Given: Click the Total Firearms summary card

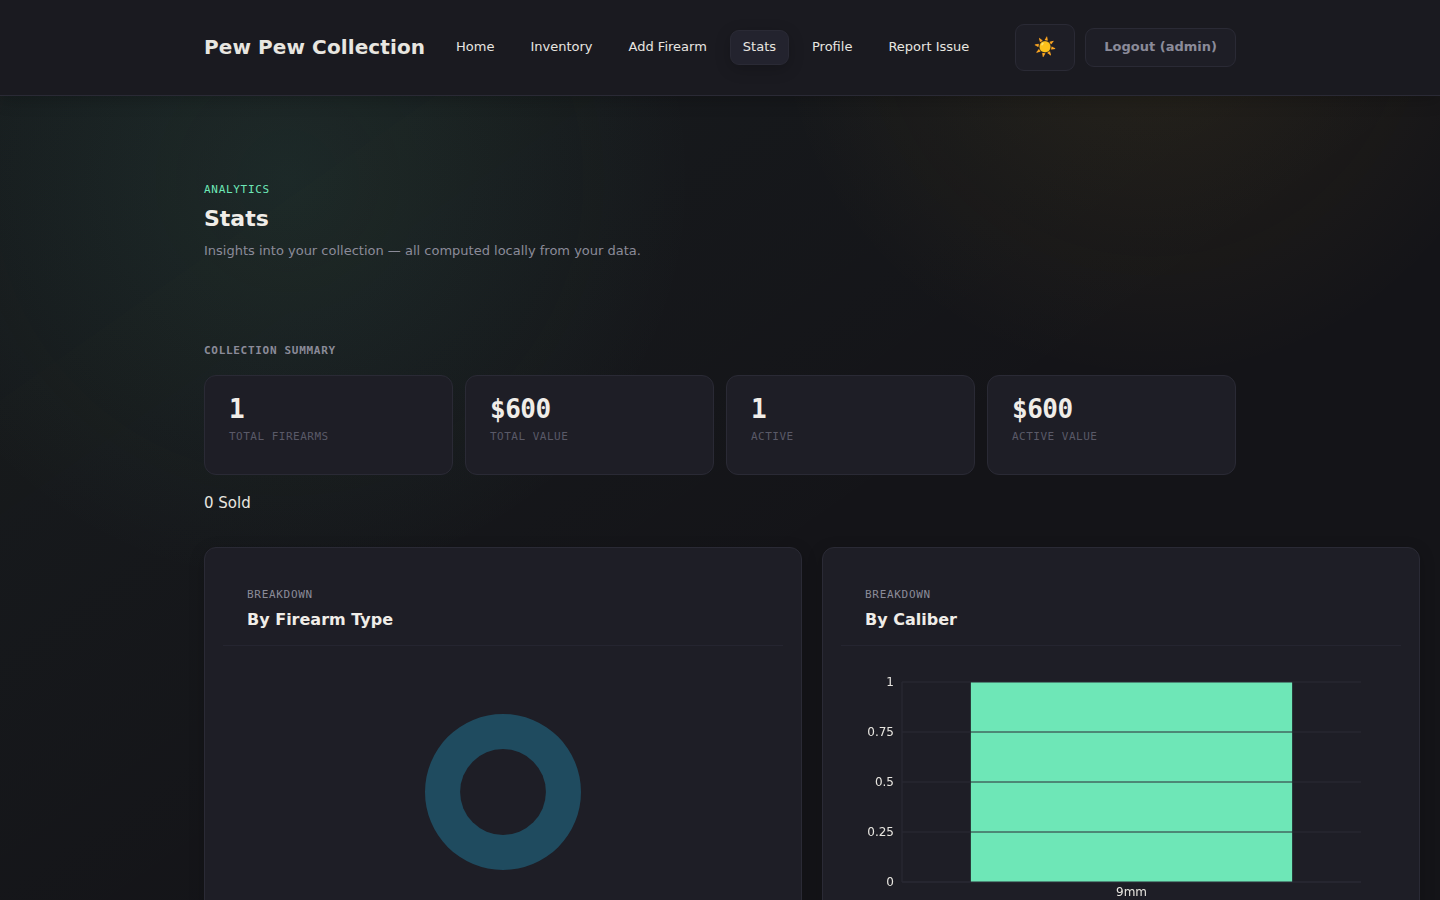Looking at the screenshot, I should [328, 425].
